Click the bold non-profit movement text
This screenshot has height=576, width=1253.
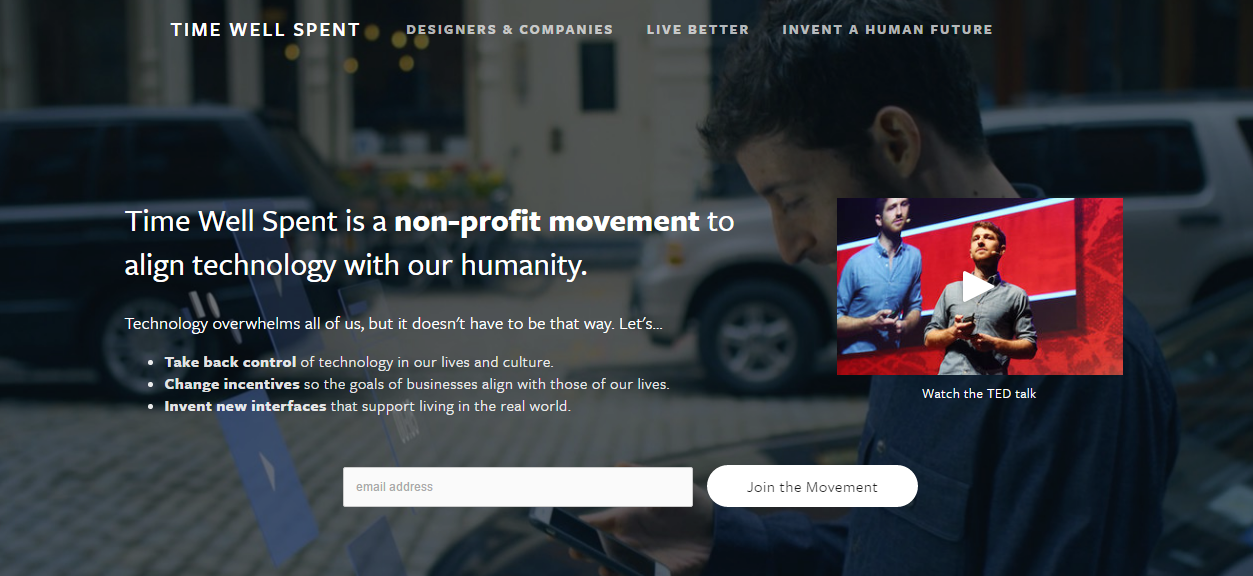(x=547, y=221)
